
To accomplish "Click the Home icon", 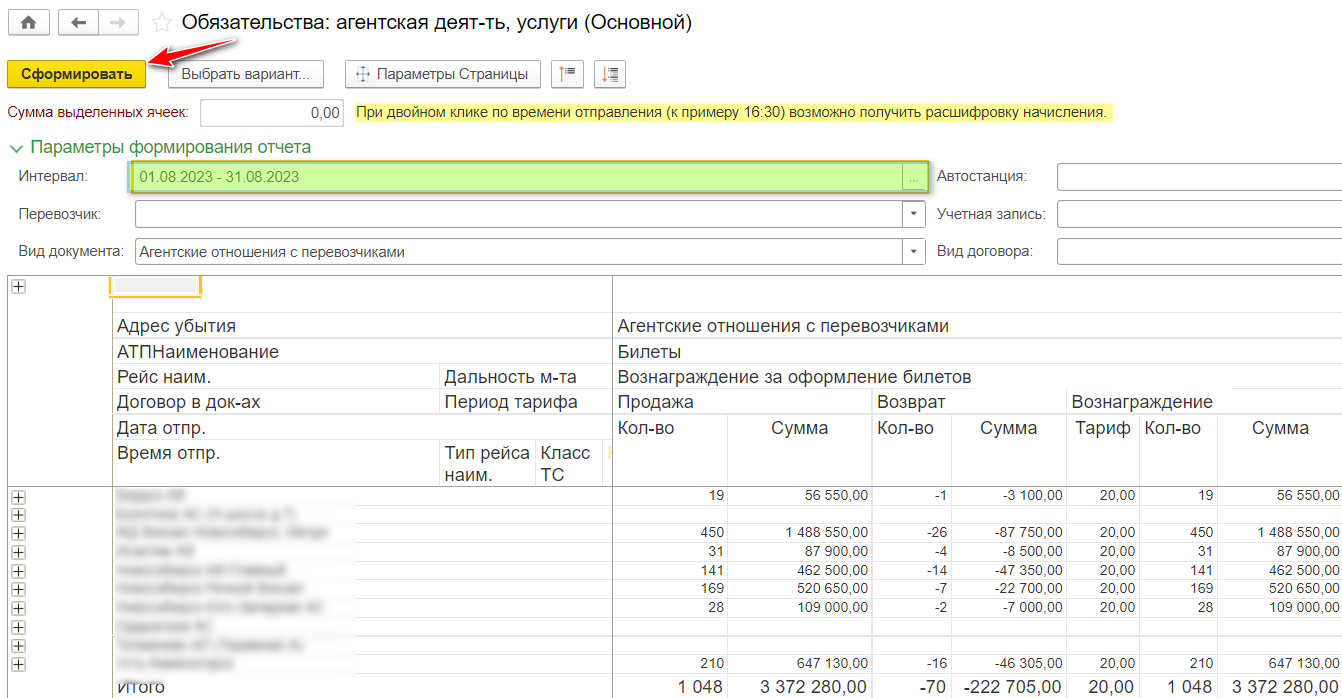I will pyautogui.click(x=28, y=22).
